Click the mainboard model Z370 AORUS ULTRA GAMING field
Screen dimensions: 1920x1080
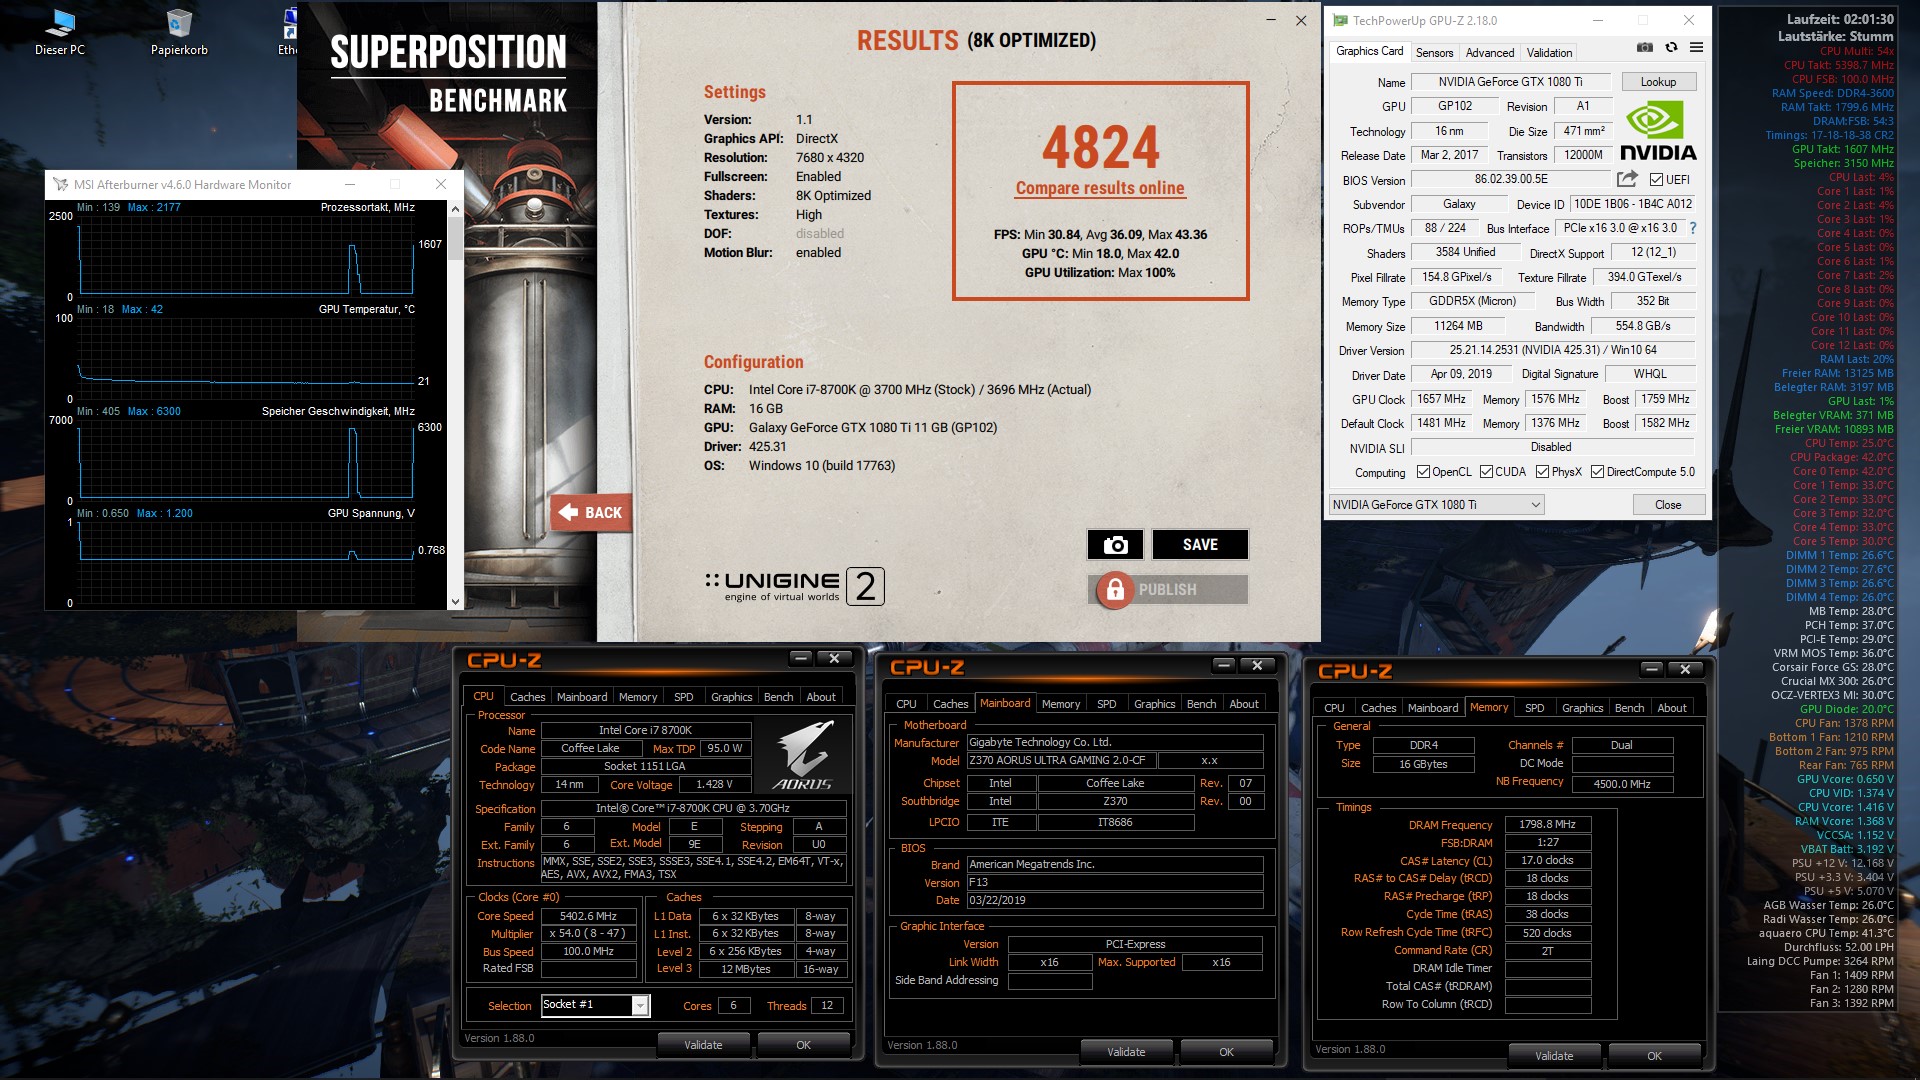tap(1063, 761)
